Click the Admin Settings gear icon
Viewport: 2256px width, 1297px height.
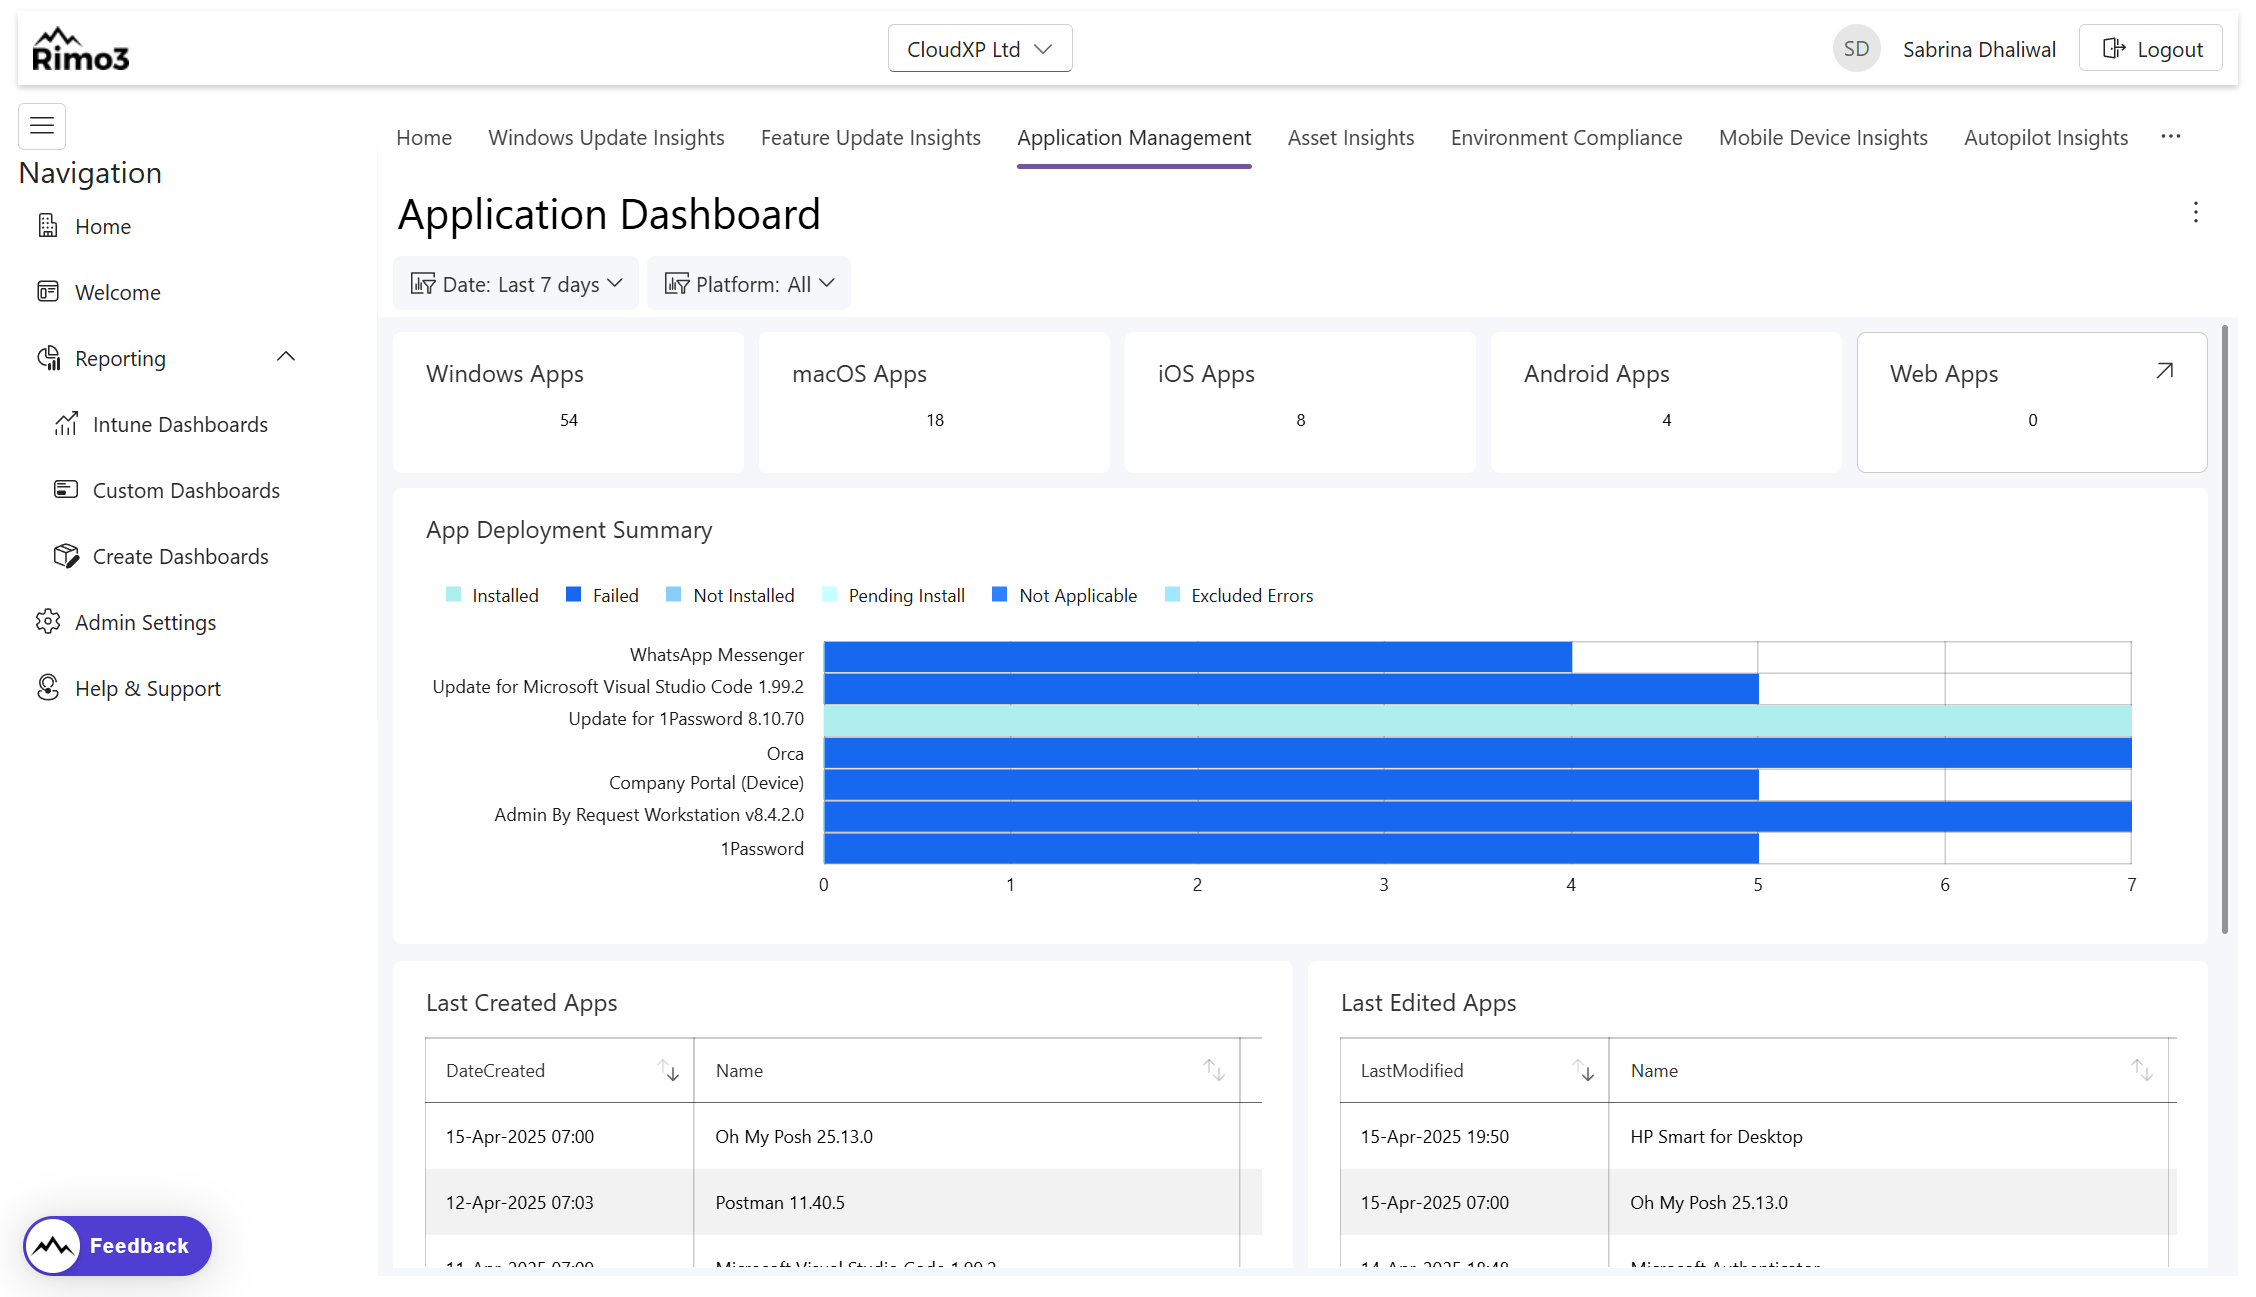48,622
